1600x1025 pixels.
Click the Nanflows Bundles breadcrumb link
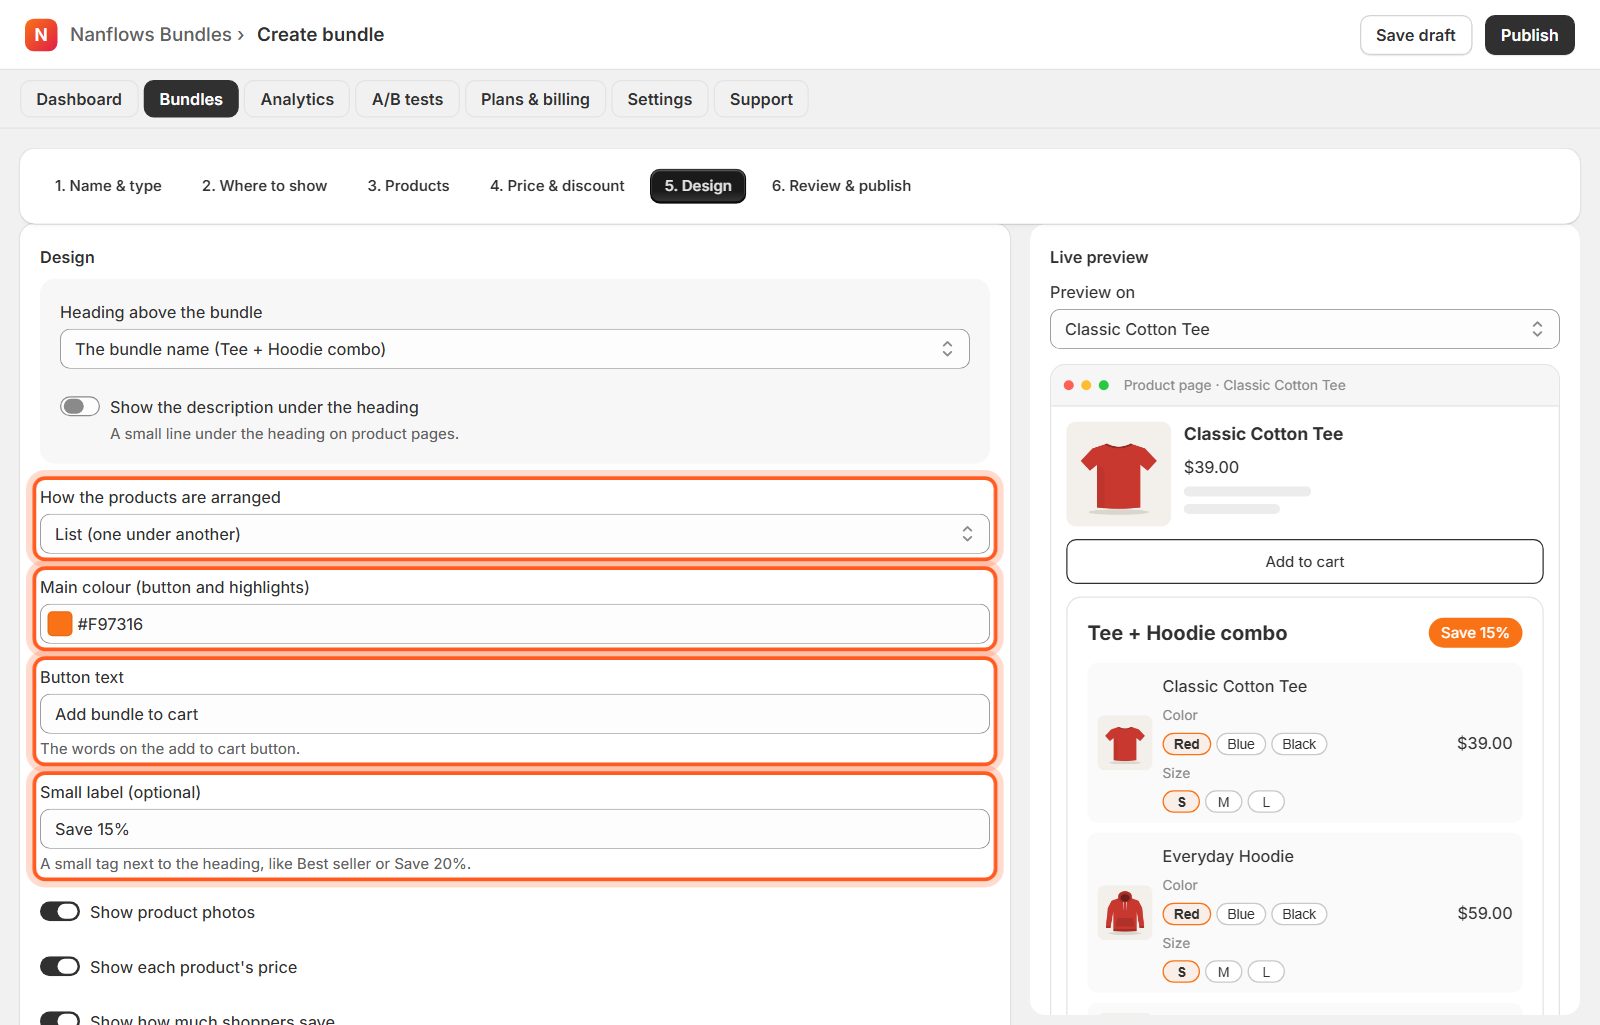coord(151,34)
